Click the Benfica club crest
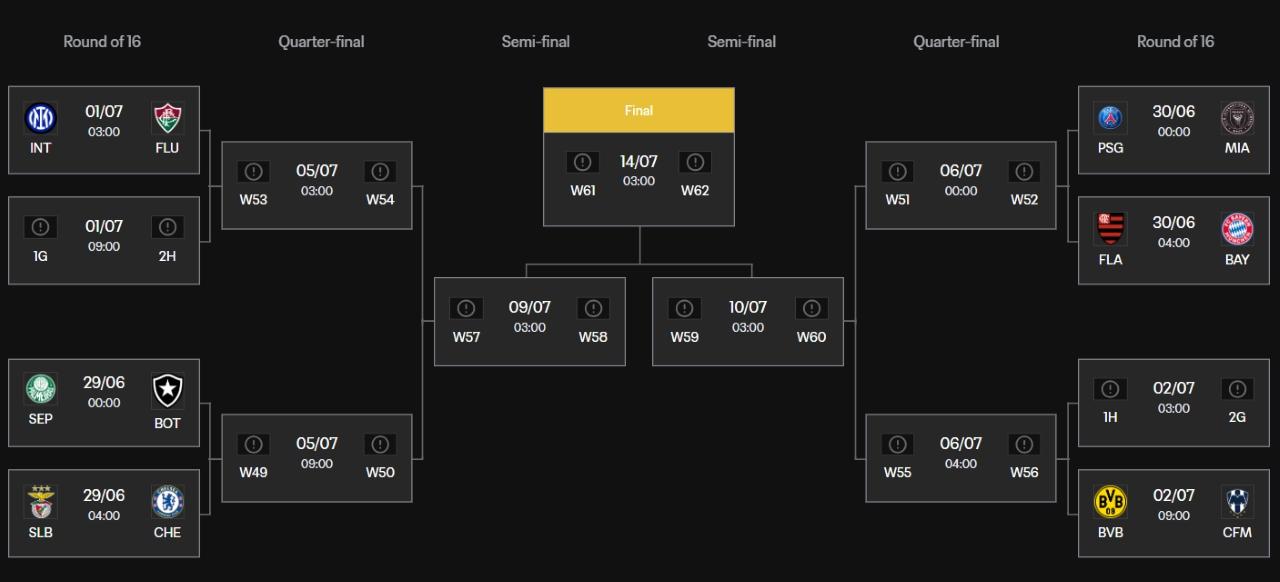The image size is (1280, 582). 41,502
